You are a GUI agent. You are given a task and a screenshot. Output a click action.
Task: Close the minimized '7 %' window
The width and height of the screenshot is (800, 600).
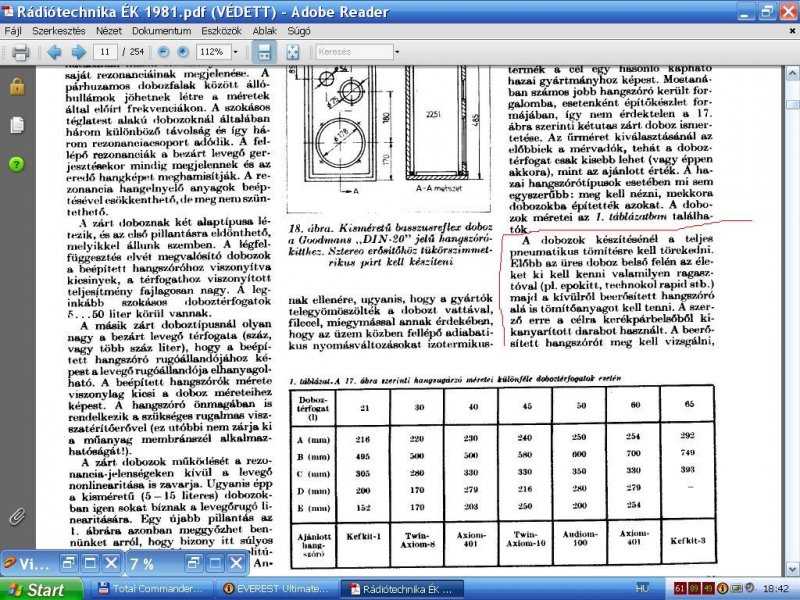236,563
